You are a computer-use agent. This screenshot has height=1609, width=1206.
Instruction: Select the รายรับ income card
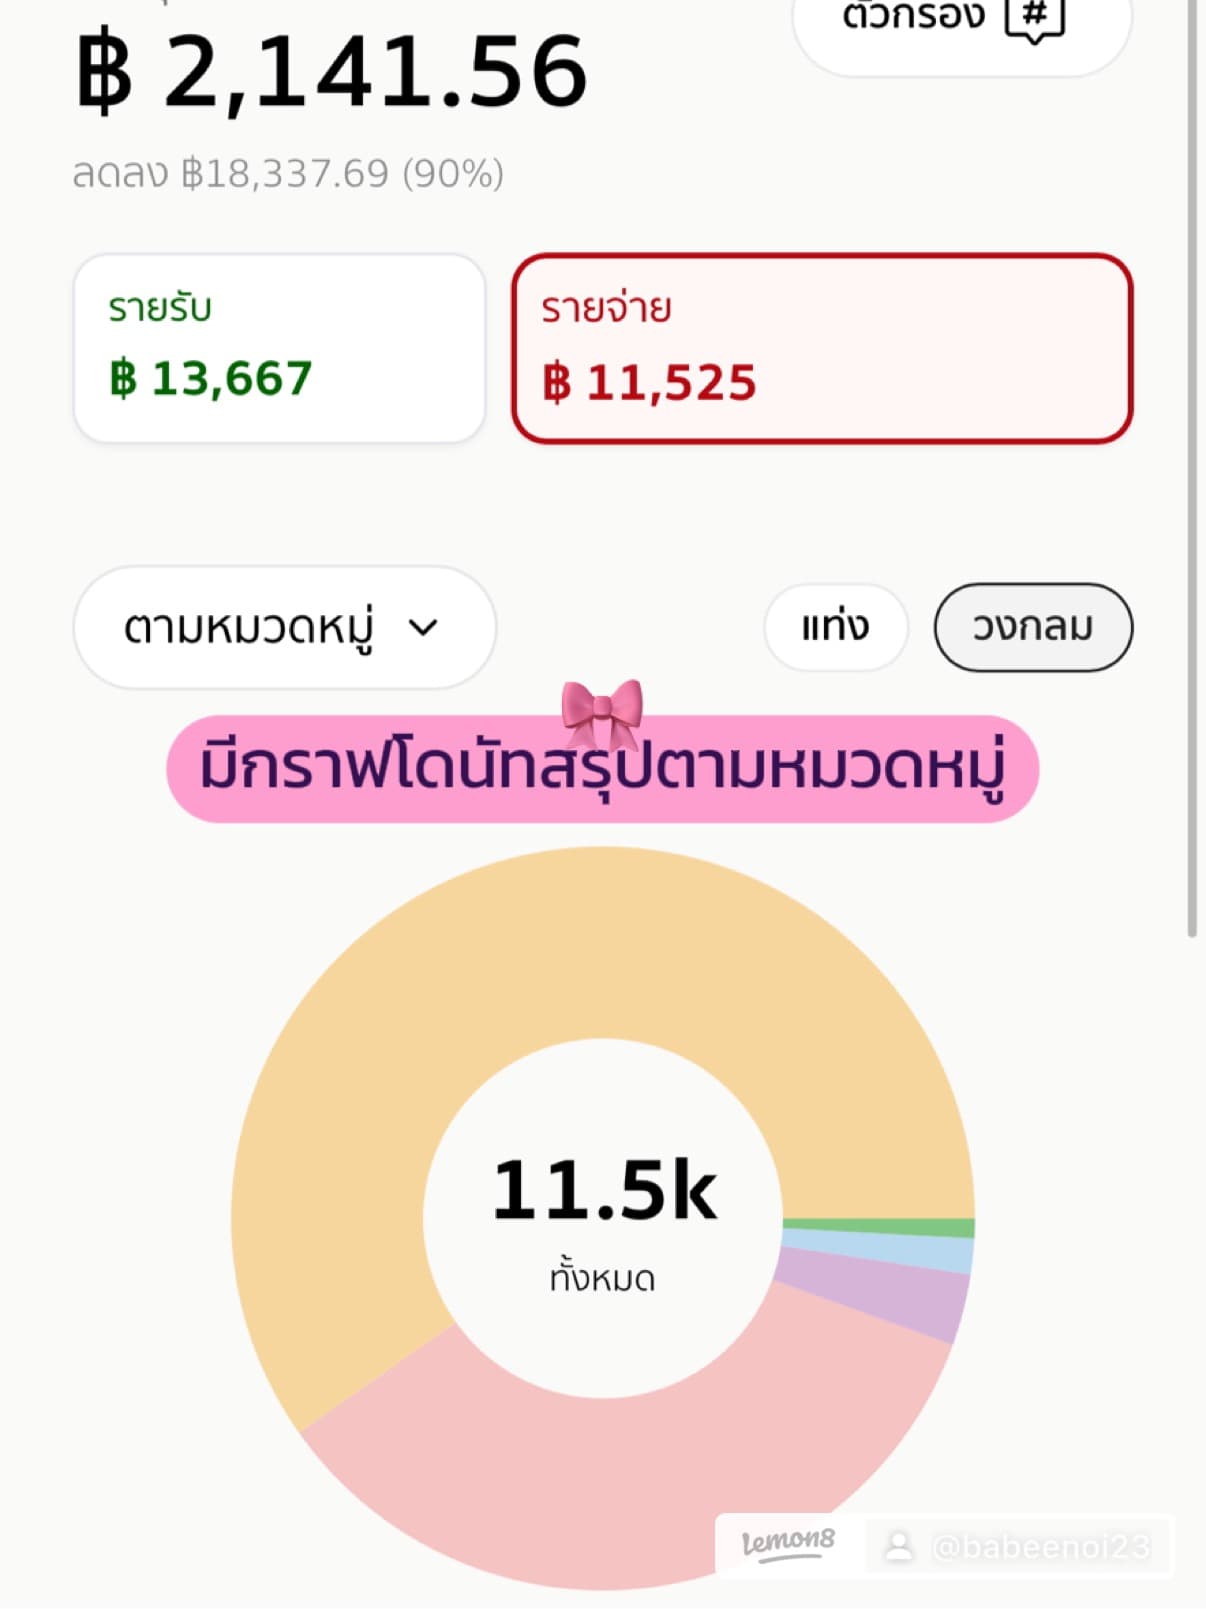click(279, 348)
